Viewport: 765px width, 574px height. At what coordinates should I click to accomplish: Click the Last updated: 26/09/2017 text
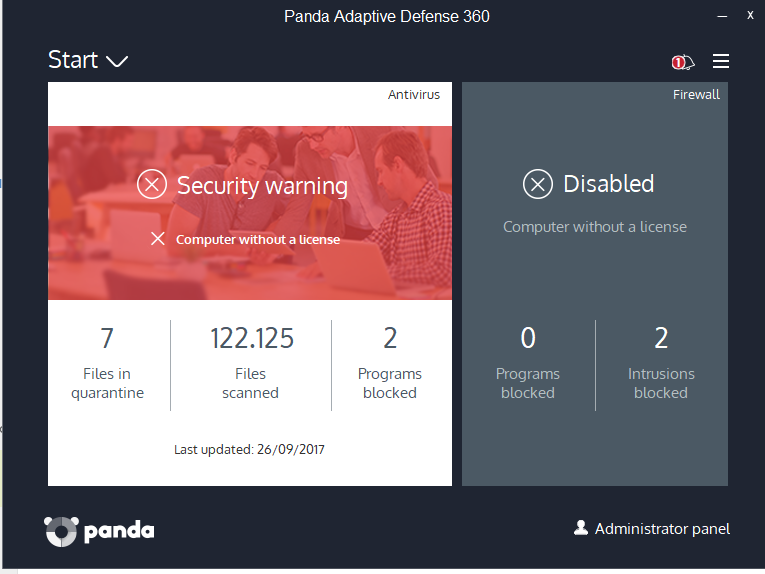pos(249,449)
